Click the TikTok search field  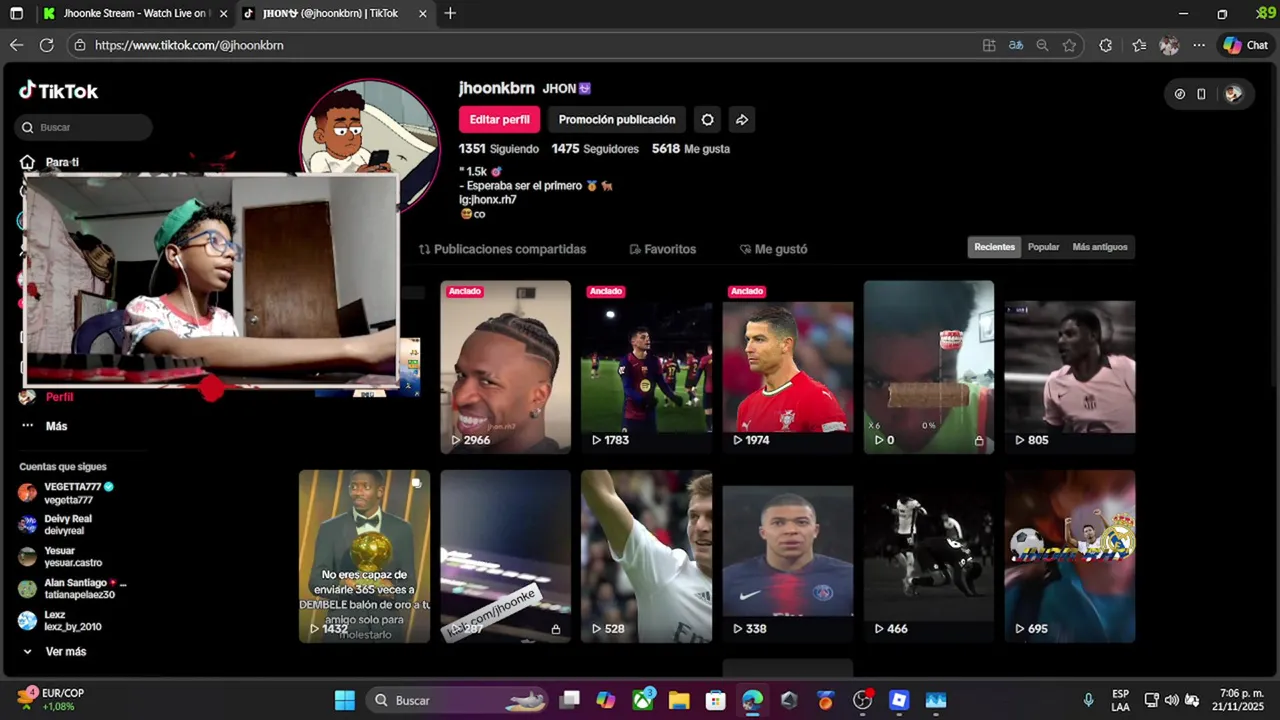coord(84,127)
